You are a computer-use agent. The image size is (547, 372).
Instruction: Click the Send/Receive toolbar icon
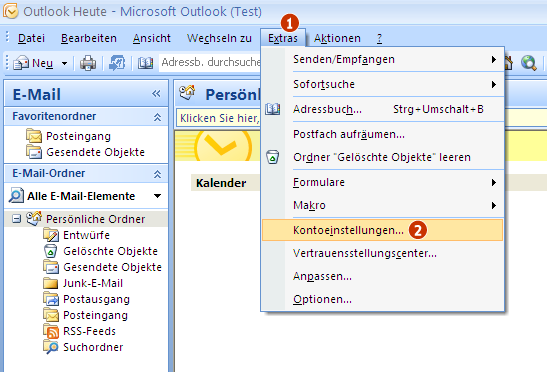click(117, 63)
